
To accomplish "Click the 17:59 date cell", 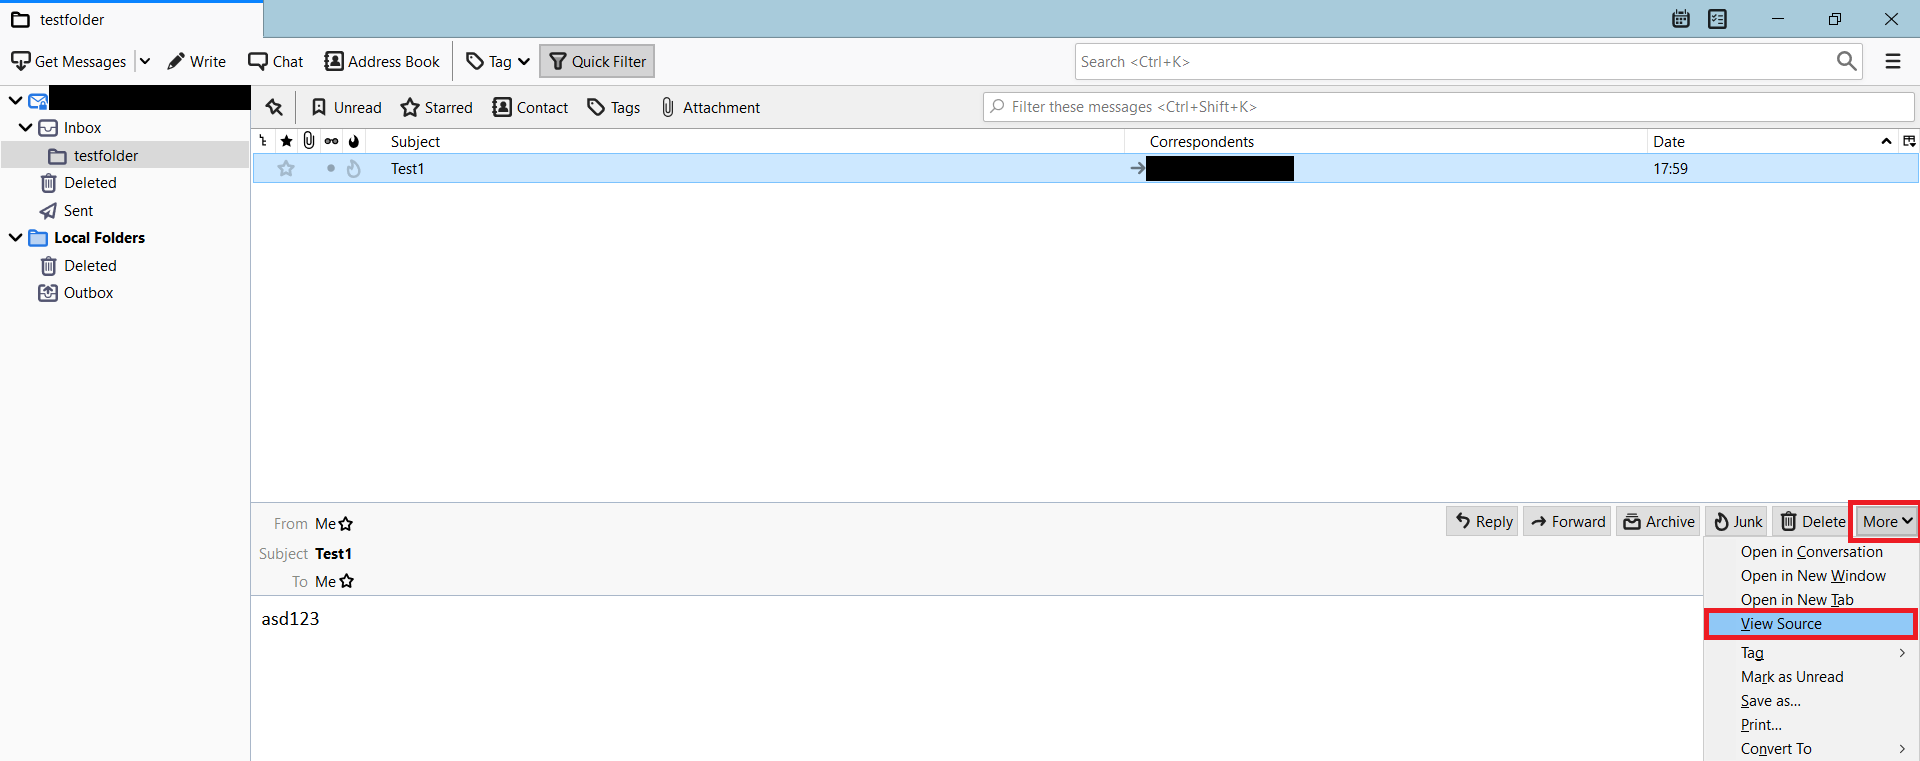I will (1670, 168).
